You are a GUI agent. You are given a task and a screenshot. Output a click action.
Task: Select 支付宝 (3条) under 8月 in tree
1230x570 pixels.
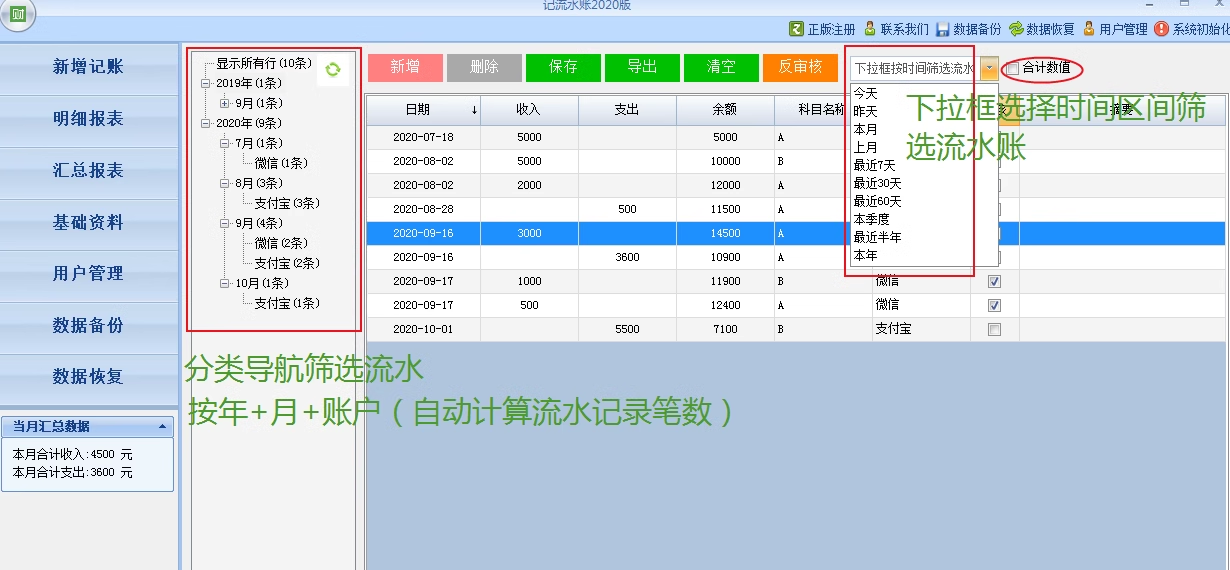click(x=286, y=203)
